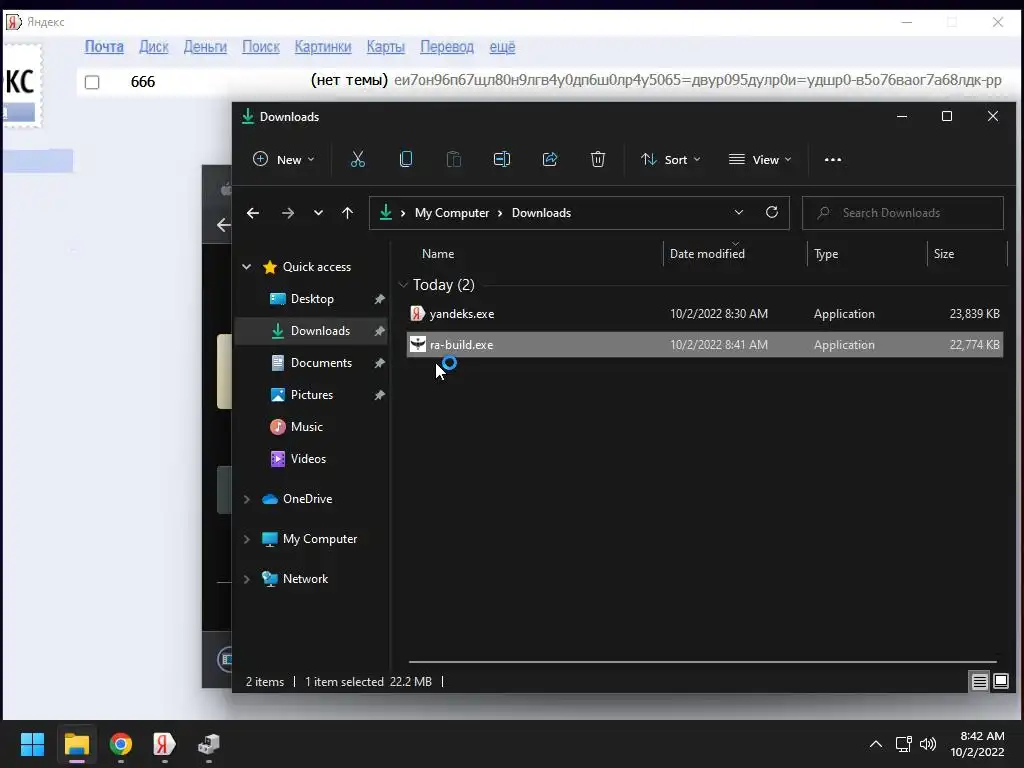Open the email with subject (нет темы)
Screen dimensions: 1024x768
pyautogui.click(x=349, y=80)
